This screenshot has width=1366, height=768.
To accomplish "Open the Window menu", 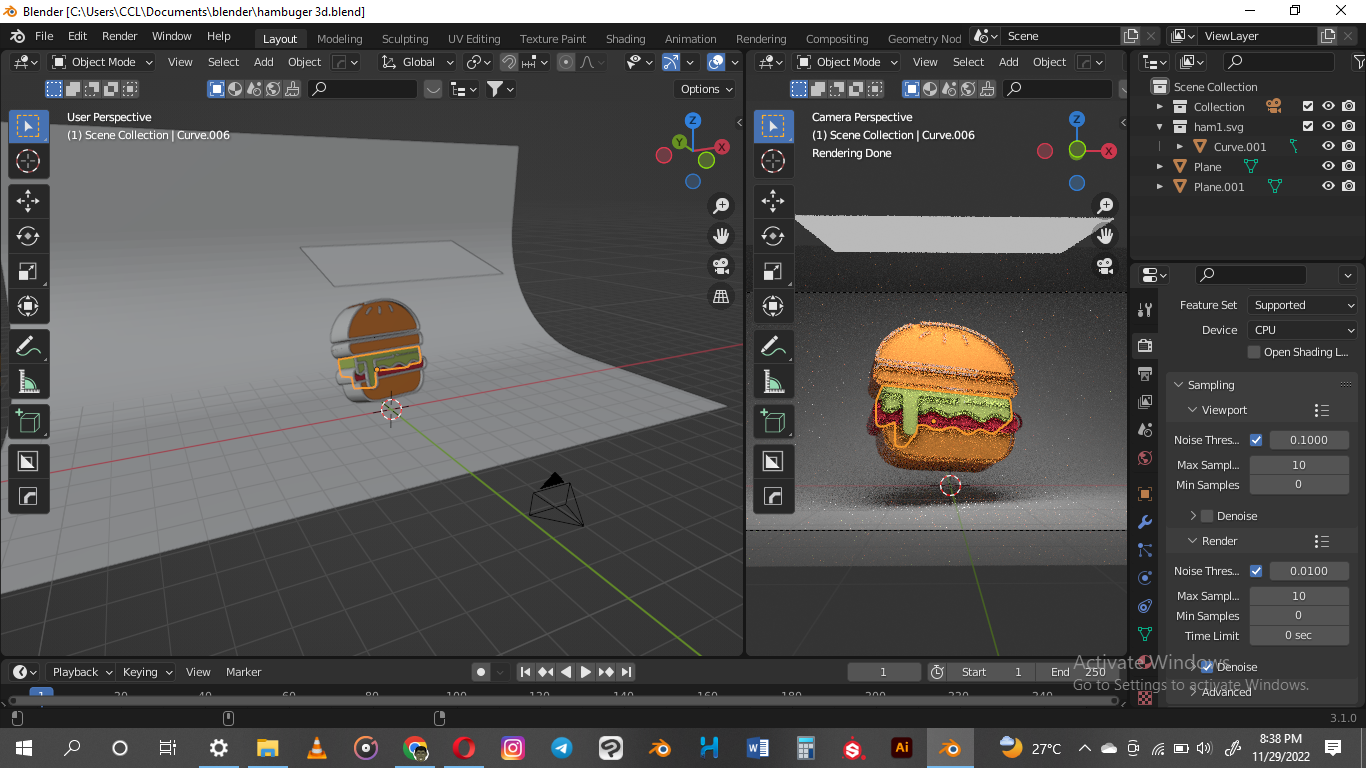I will pyautogui.click(x=171, y=36).
